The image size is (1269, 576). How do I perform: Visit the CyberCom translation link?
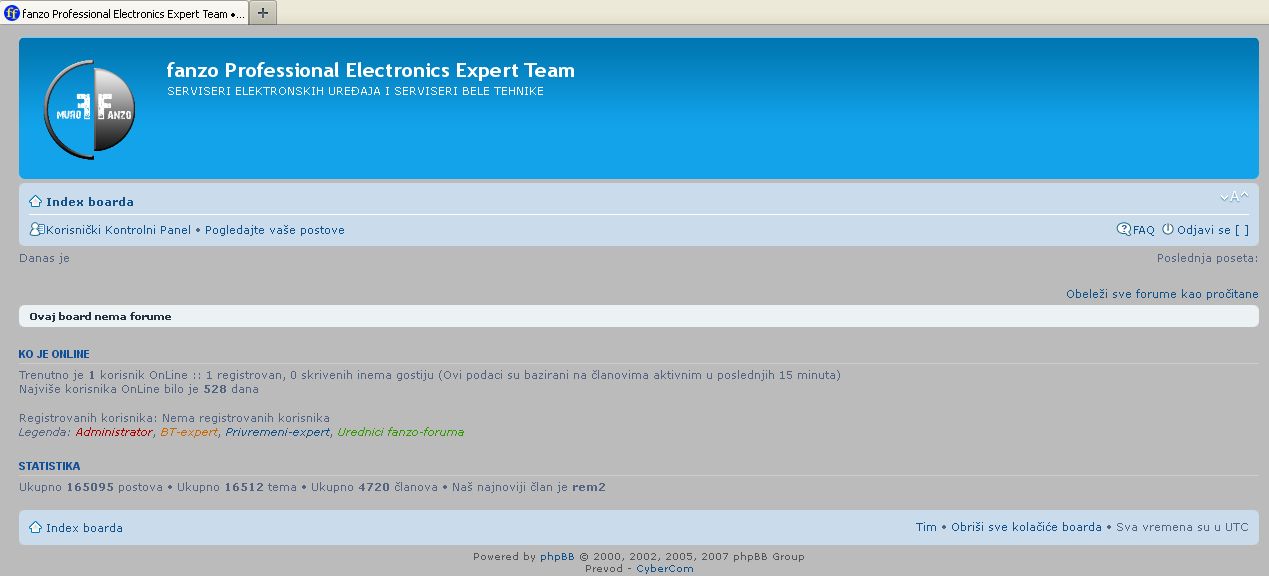tap(665, 569)
